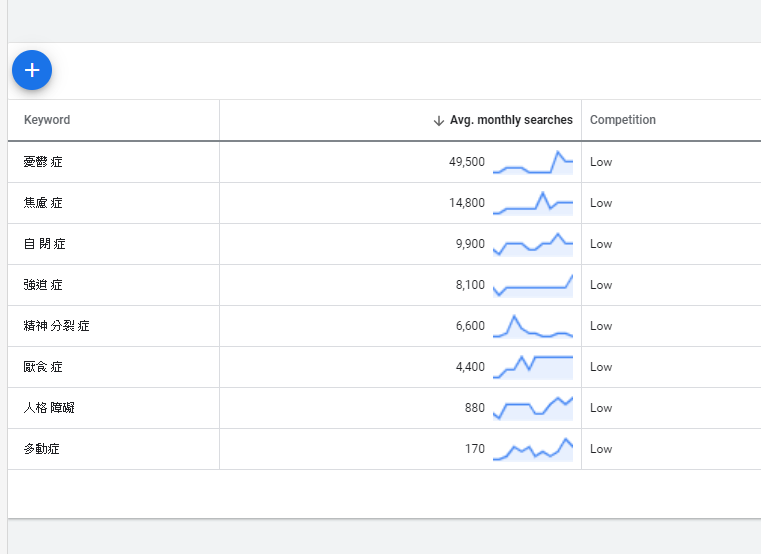Image resolution: width=761 pixels, height=554 pixels.
Task: Open the trend chart for 精神分裂症
Action: coord(532,326)
